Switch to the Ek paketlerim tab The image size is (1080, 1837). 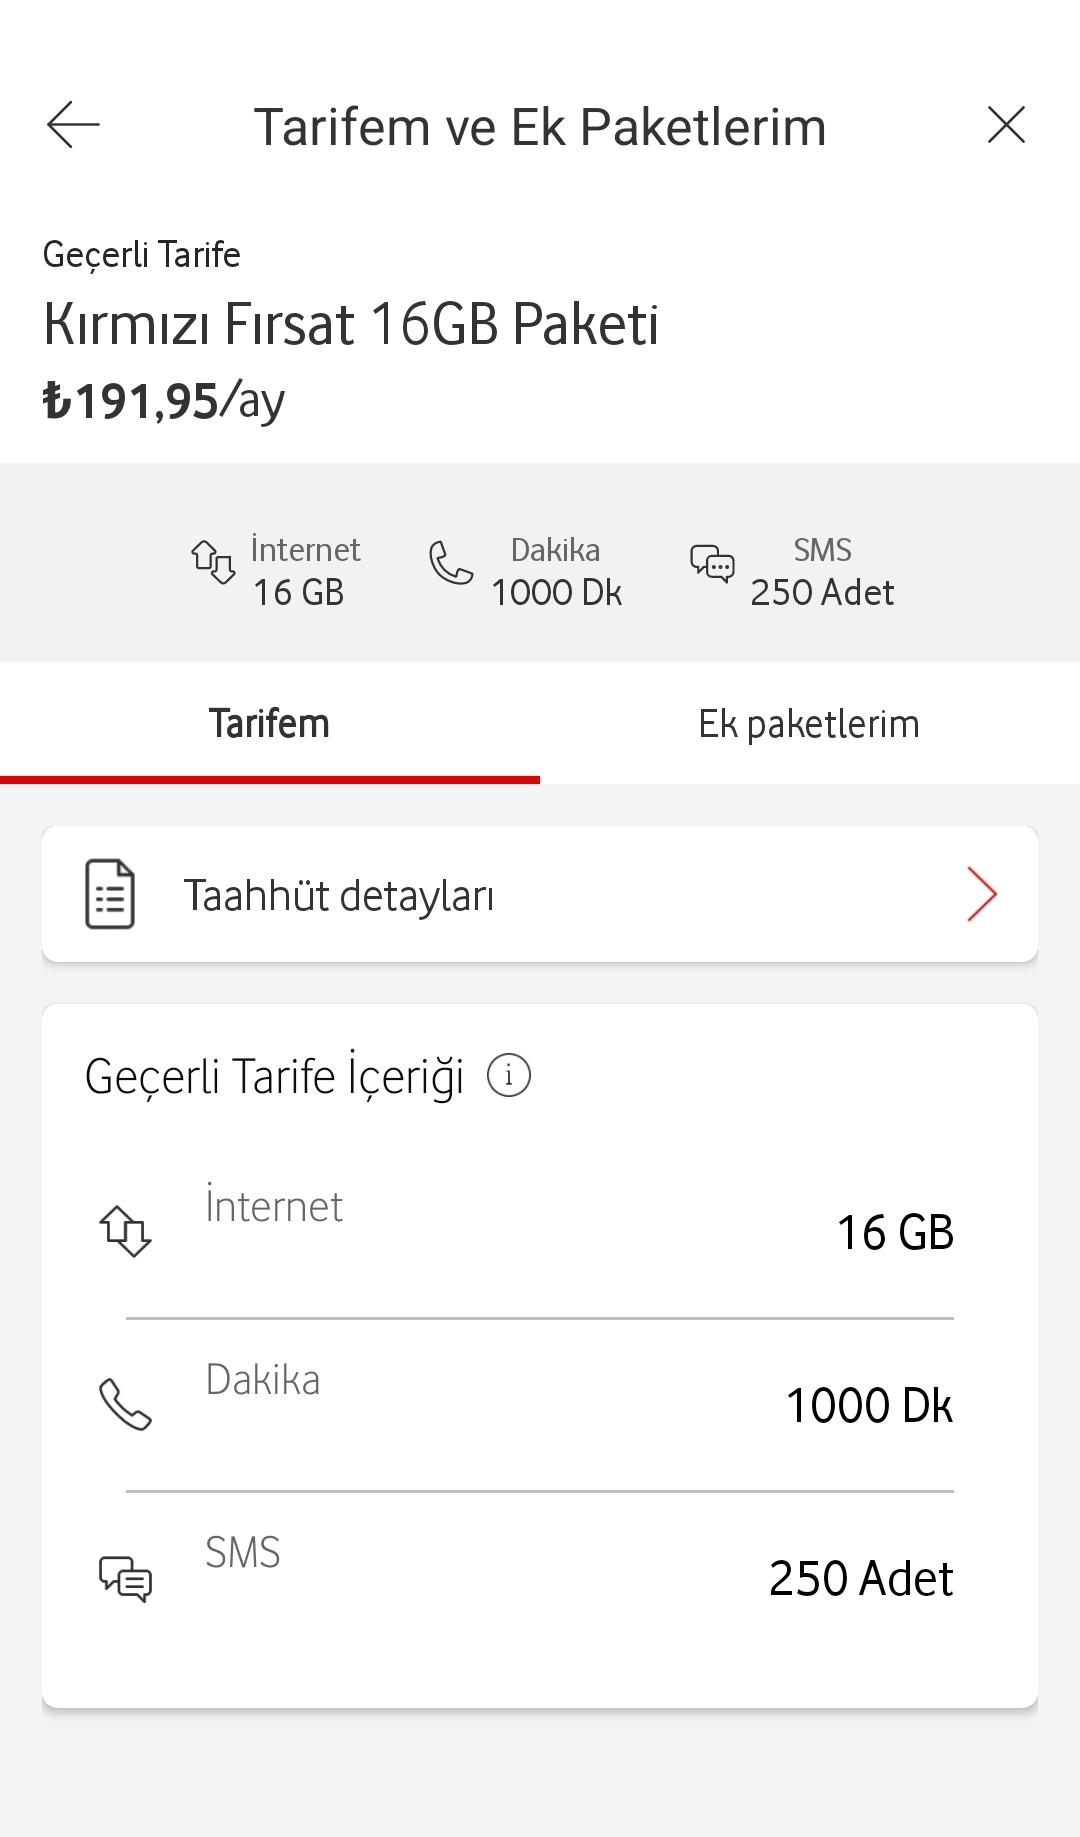tap(809, 724)
